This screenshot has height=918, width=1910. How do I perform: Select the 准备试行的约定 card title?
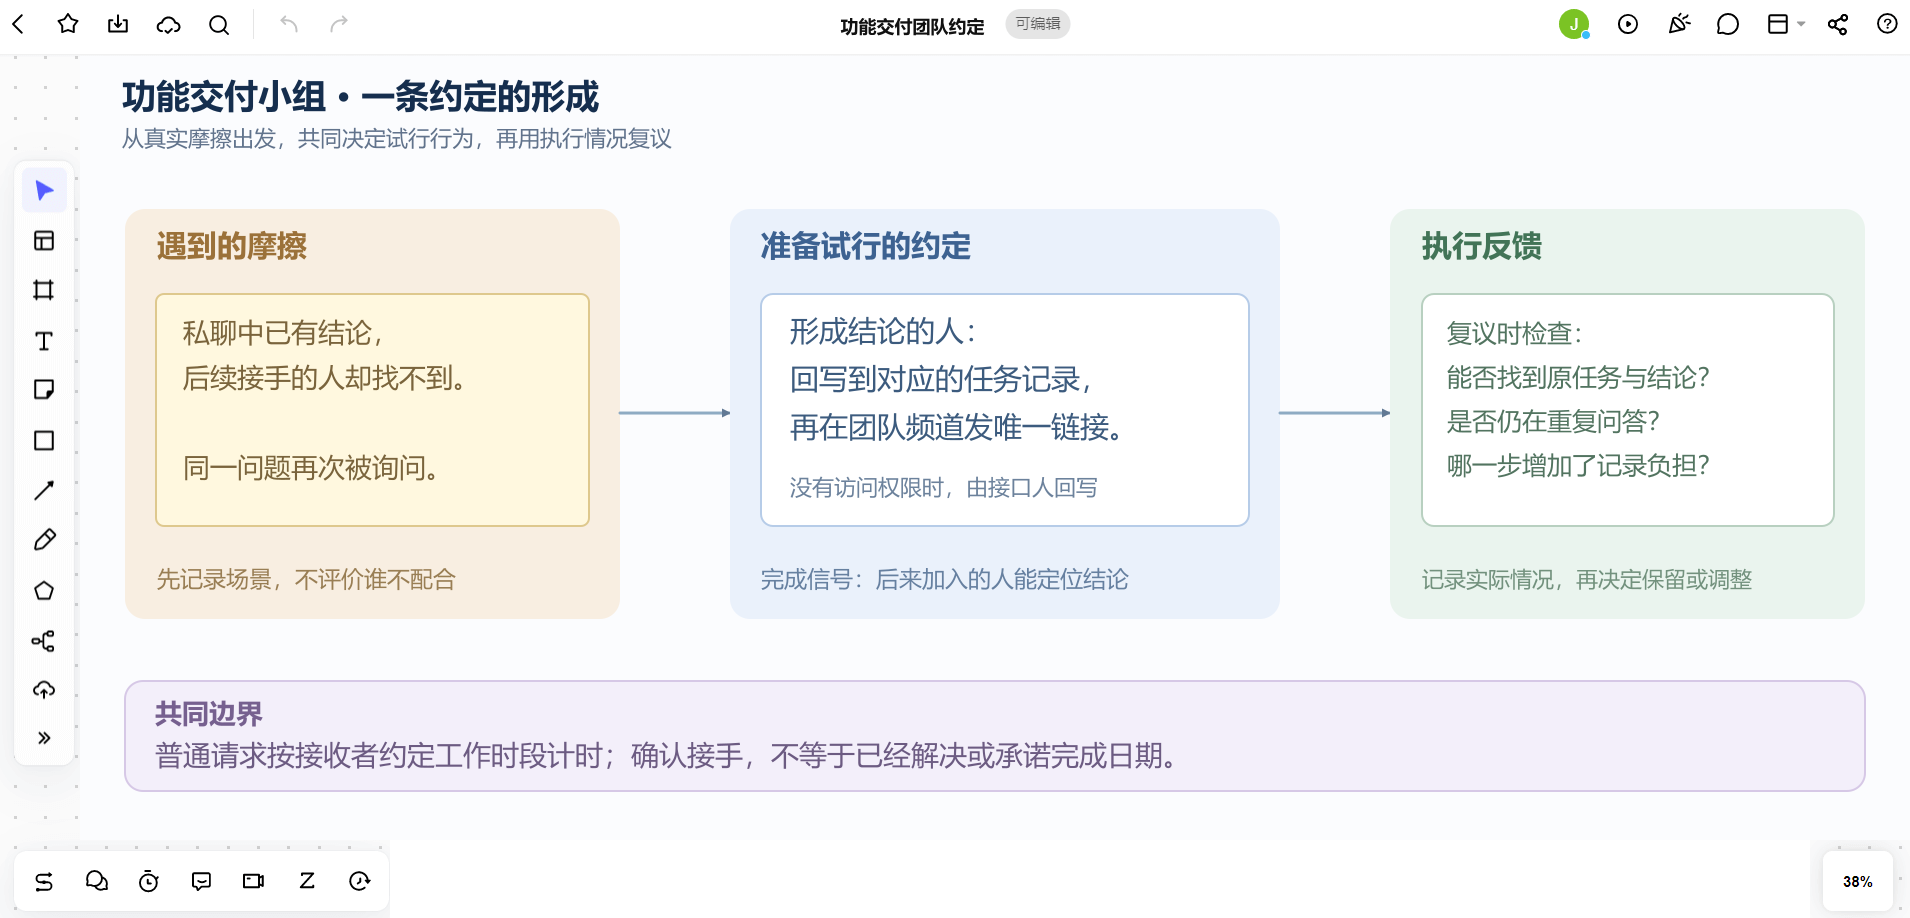point(865,246)
